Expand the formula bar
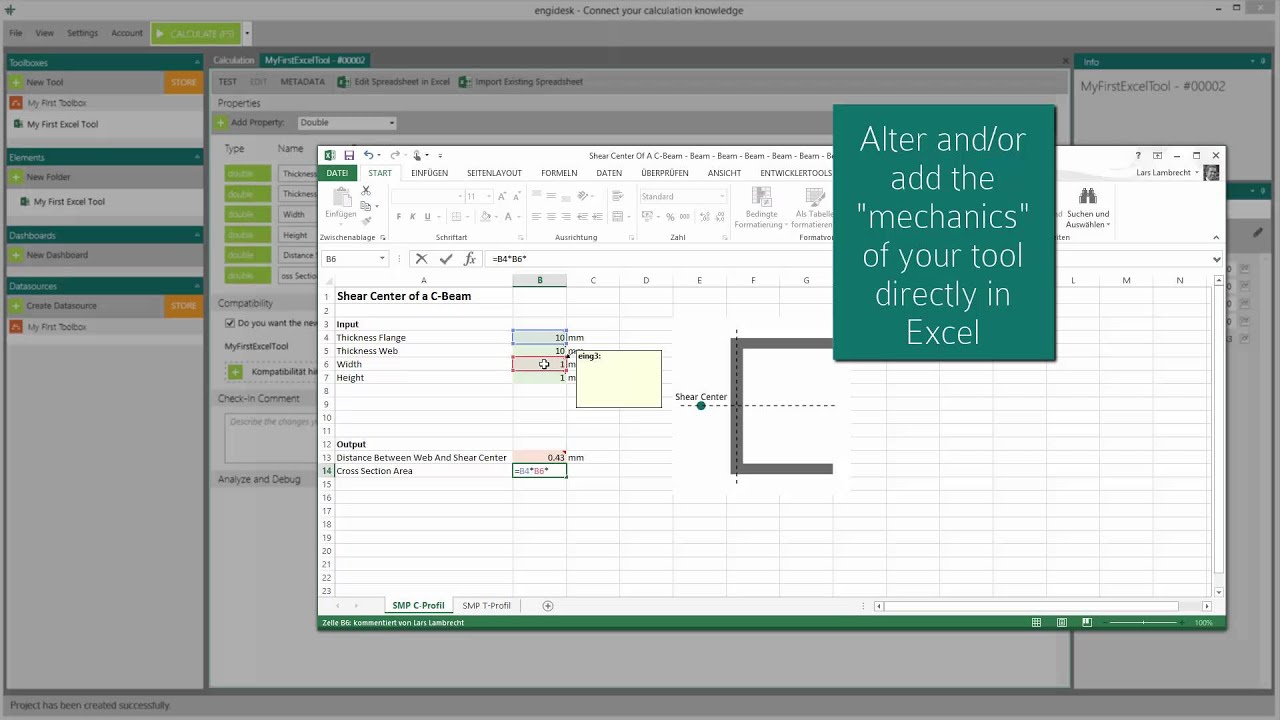 pyautogui.click(x=1216, y=259)
